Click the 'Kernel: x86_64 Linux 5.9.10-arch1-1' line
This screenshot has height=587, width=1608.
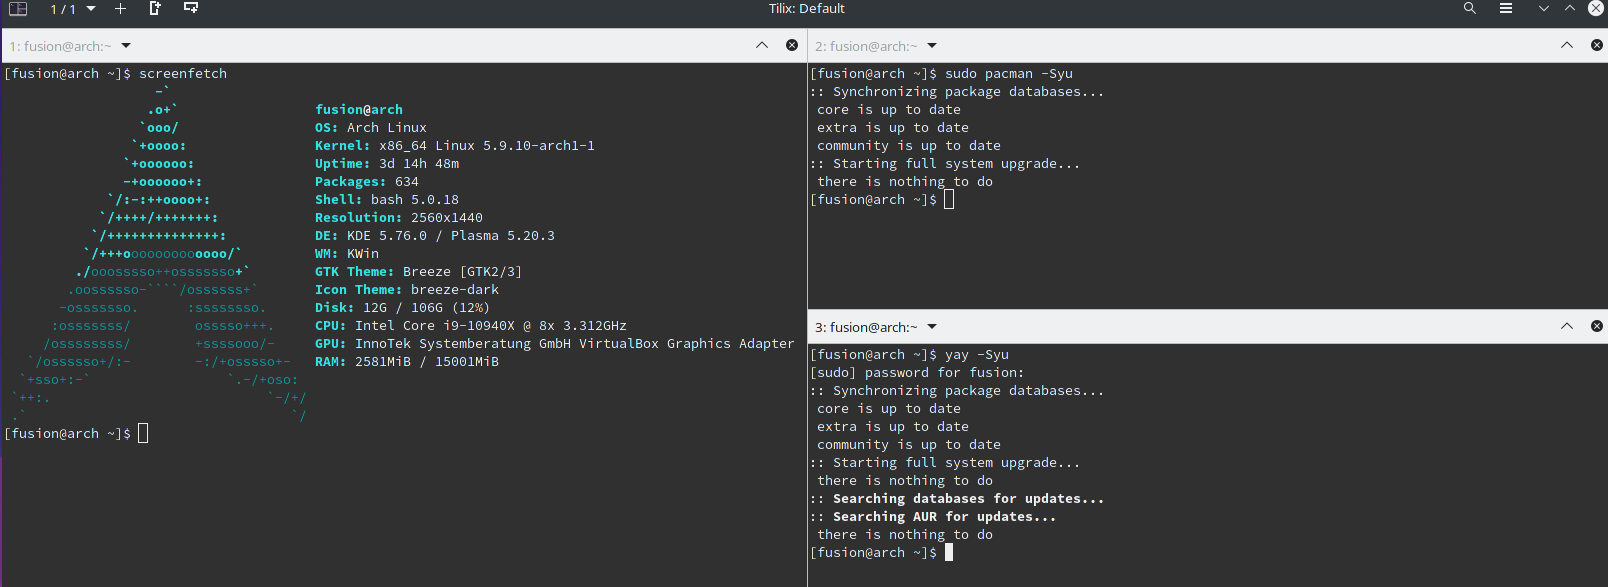coord(455,146)
